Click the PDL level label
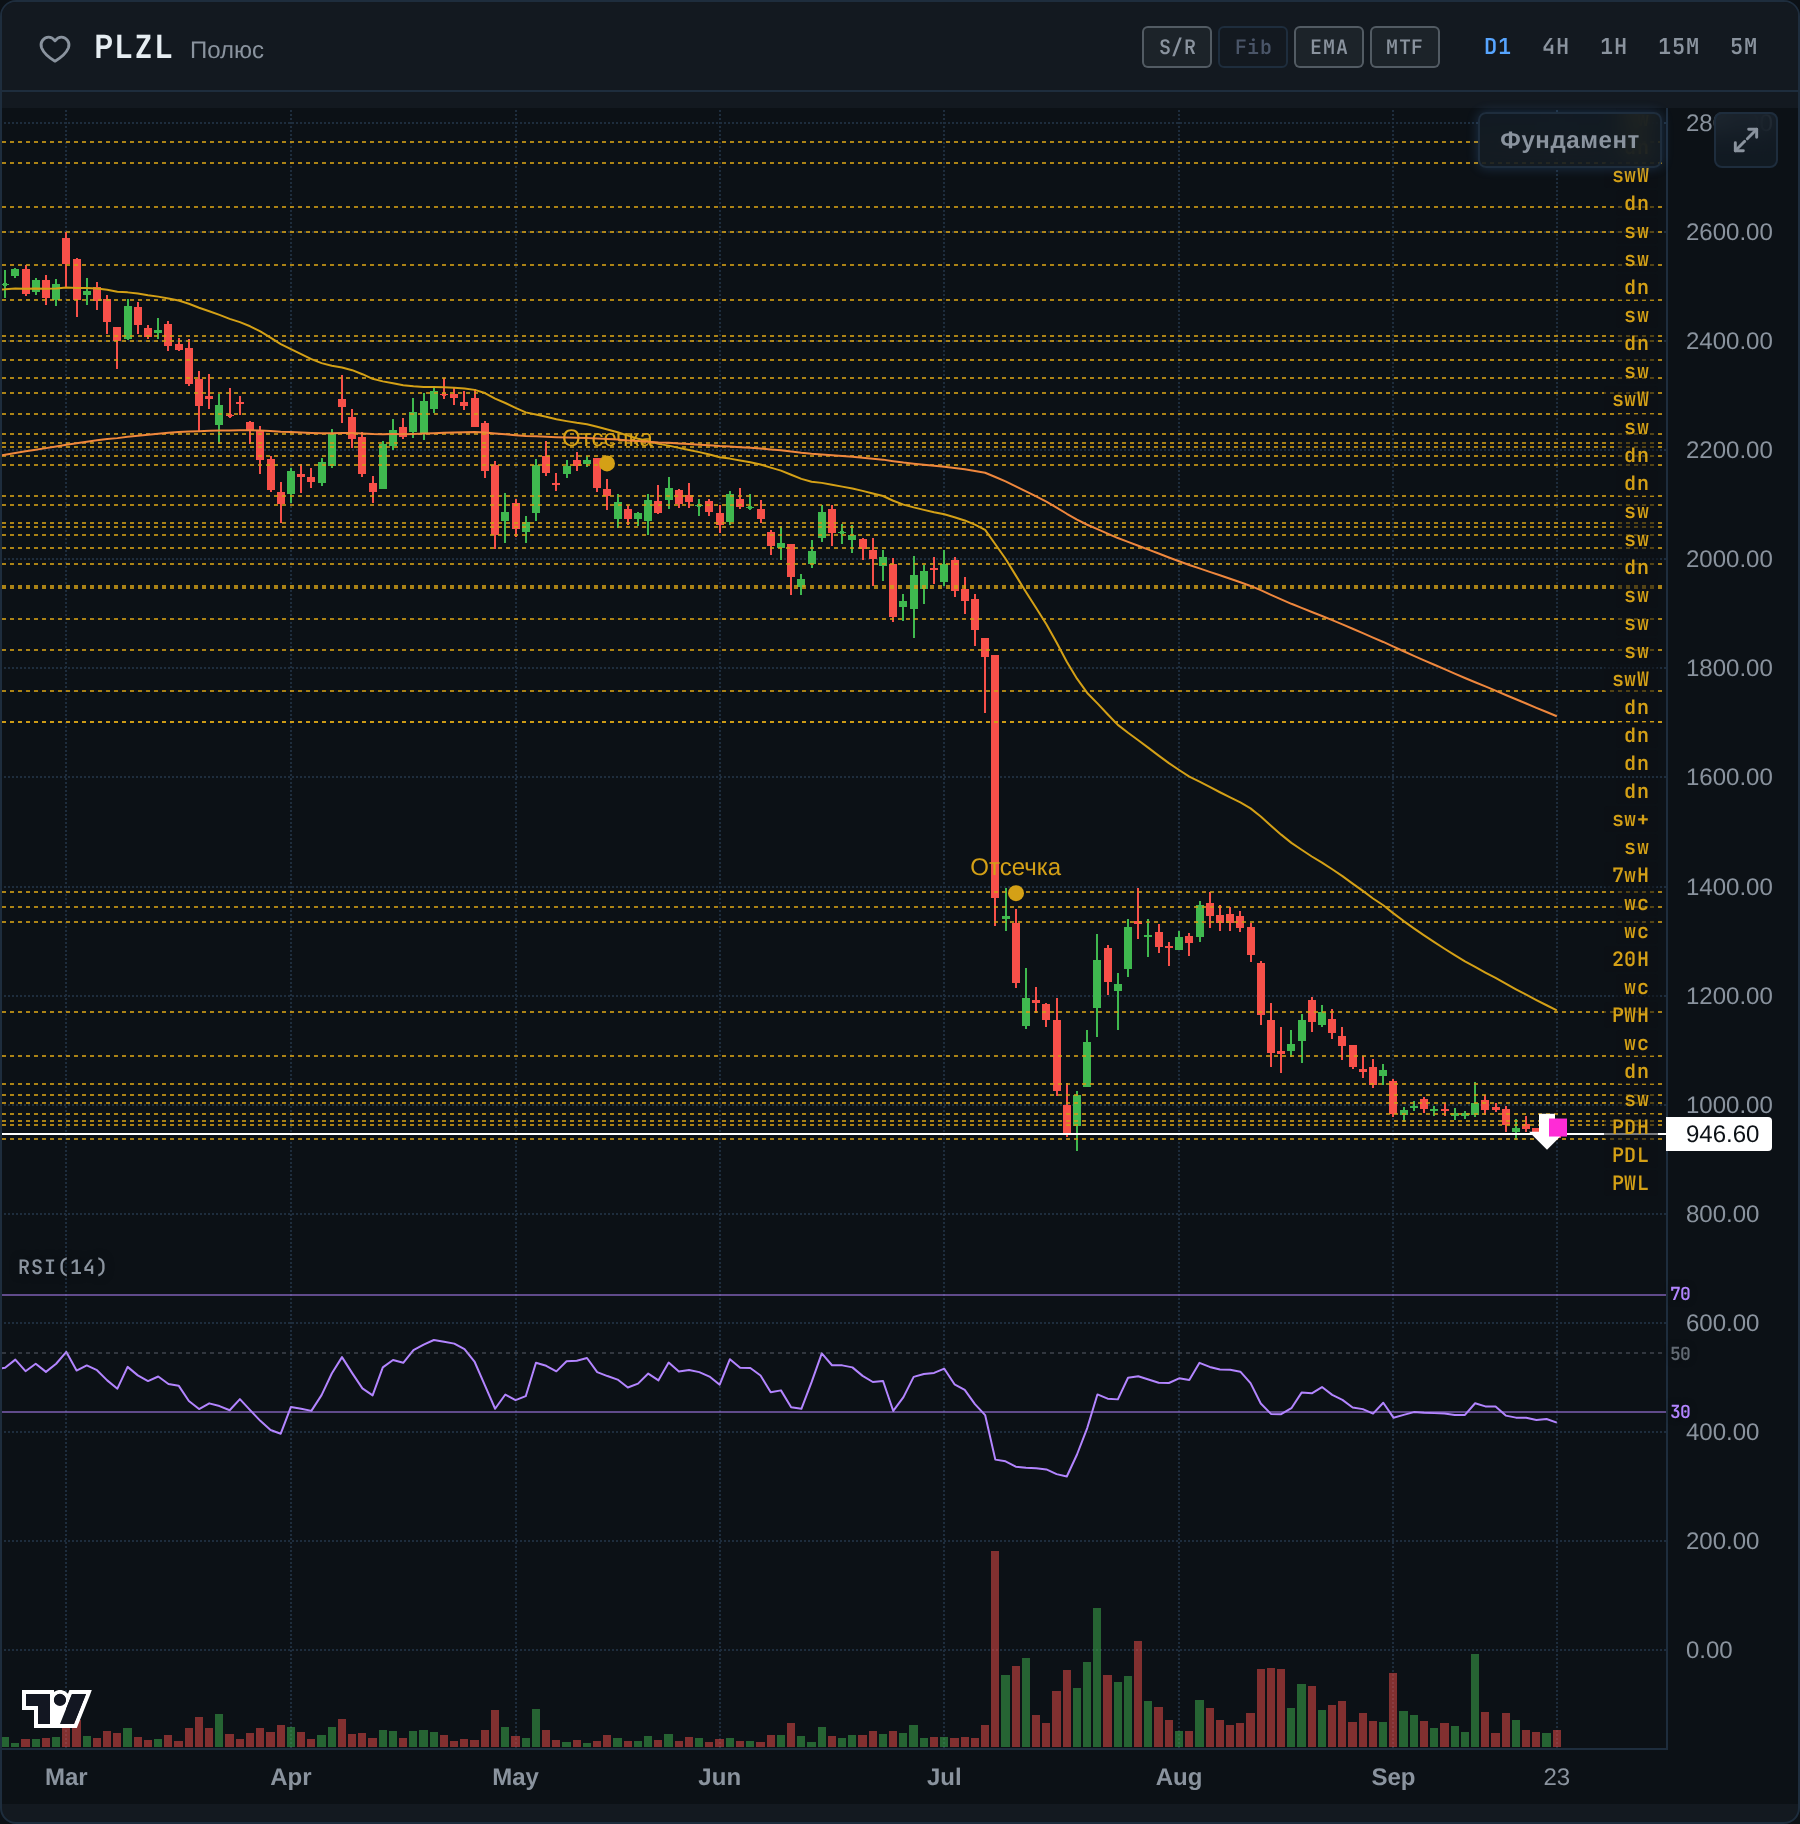 point(1630,1155)
